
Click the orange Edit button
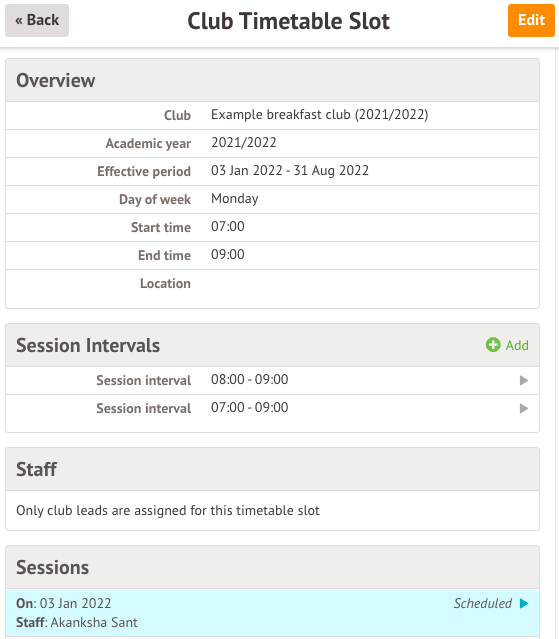pos(531,20)
